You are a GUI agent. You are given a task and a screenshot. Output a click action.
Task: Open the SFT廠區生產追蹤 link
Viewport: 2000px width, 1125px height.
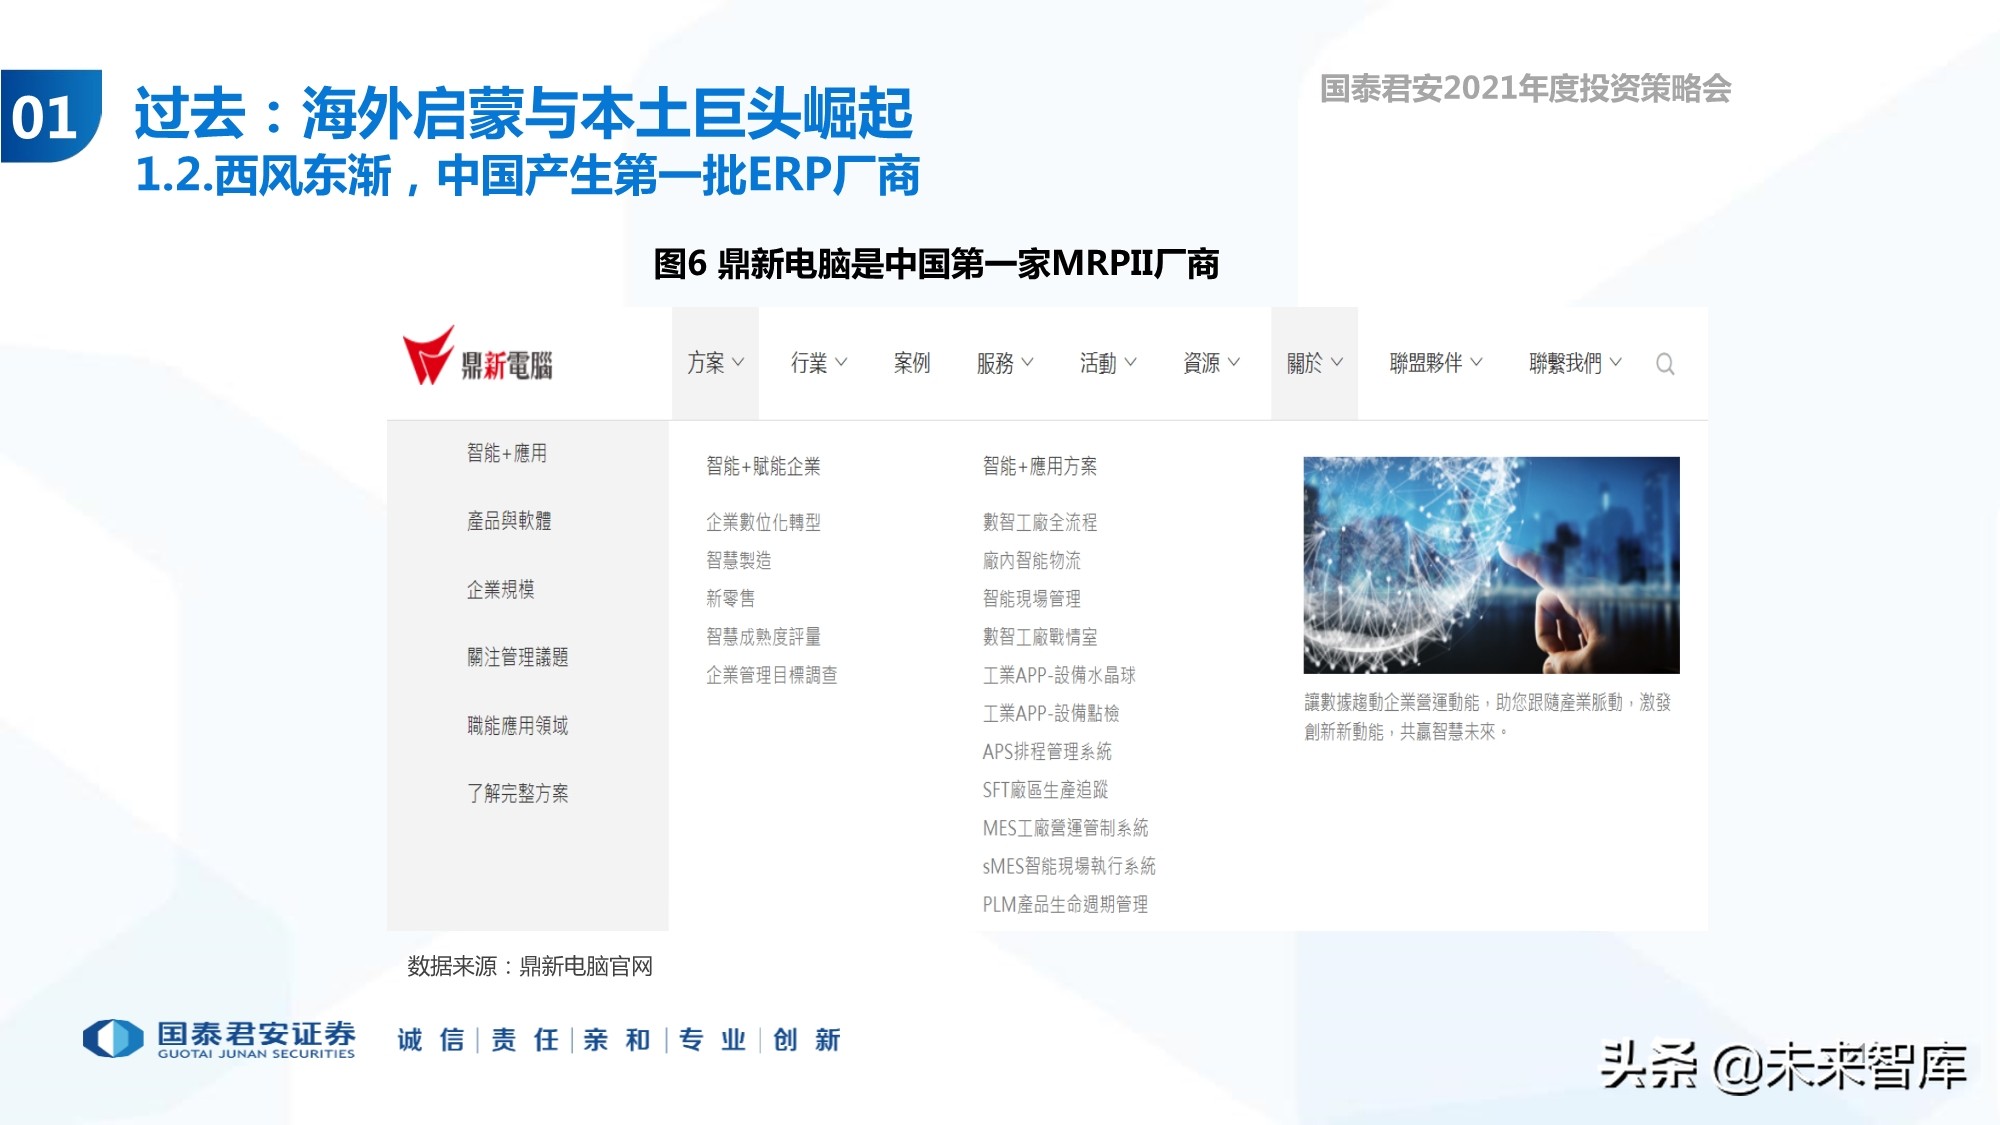(x=1045, y=790)
